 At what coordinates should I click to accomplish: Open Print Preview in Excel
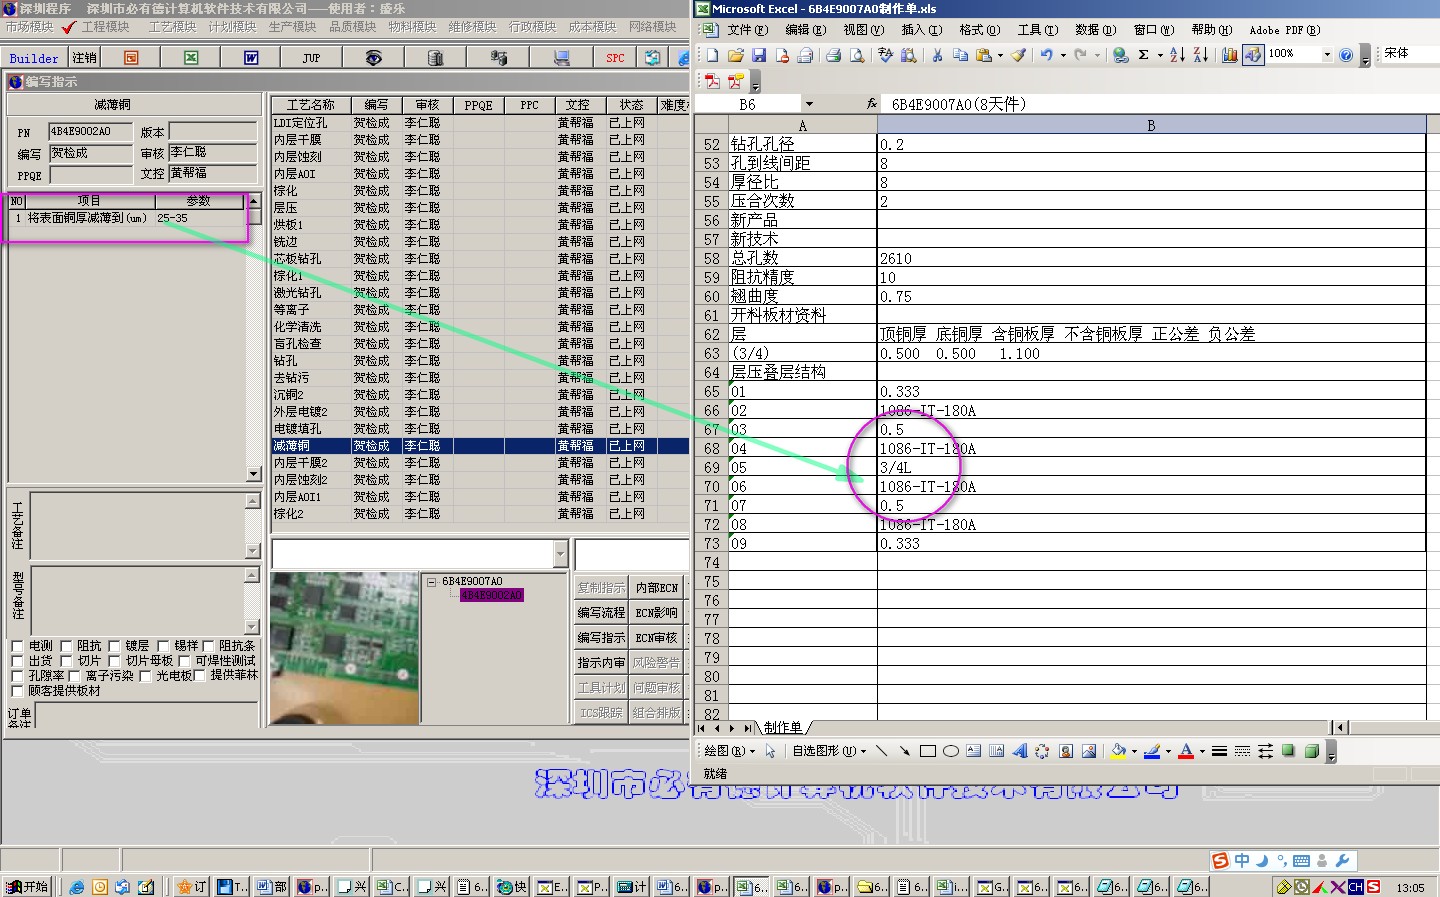point(857,55)
